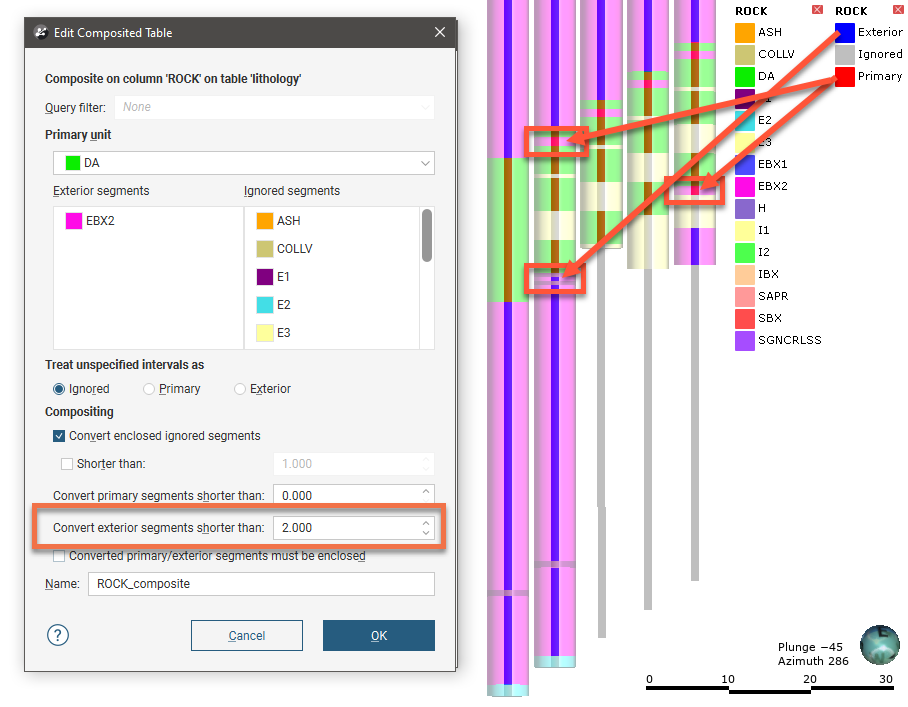Click the help question mark icon
Screen dimensions: 908x707
[58, 635]
